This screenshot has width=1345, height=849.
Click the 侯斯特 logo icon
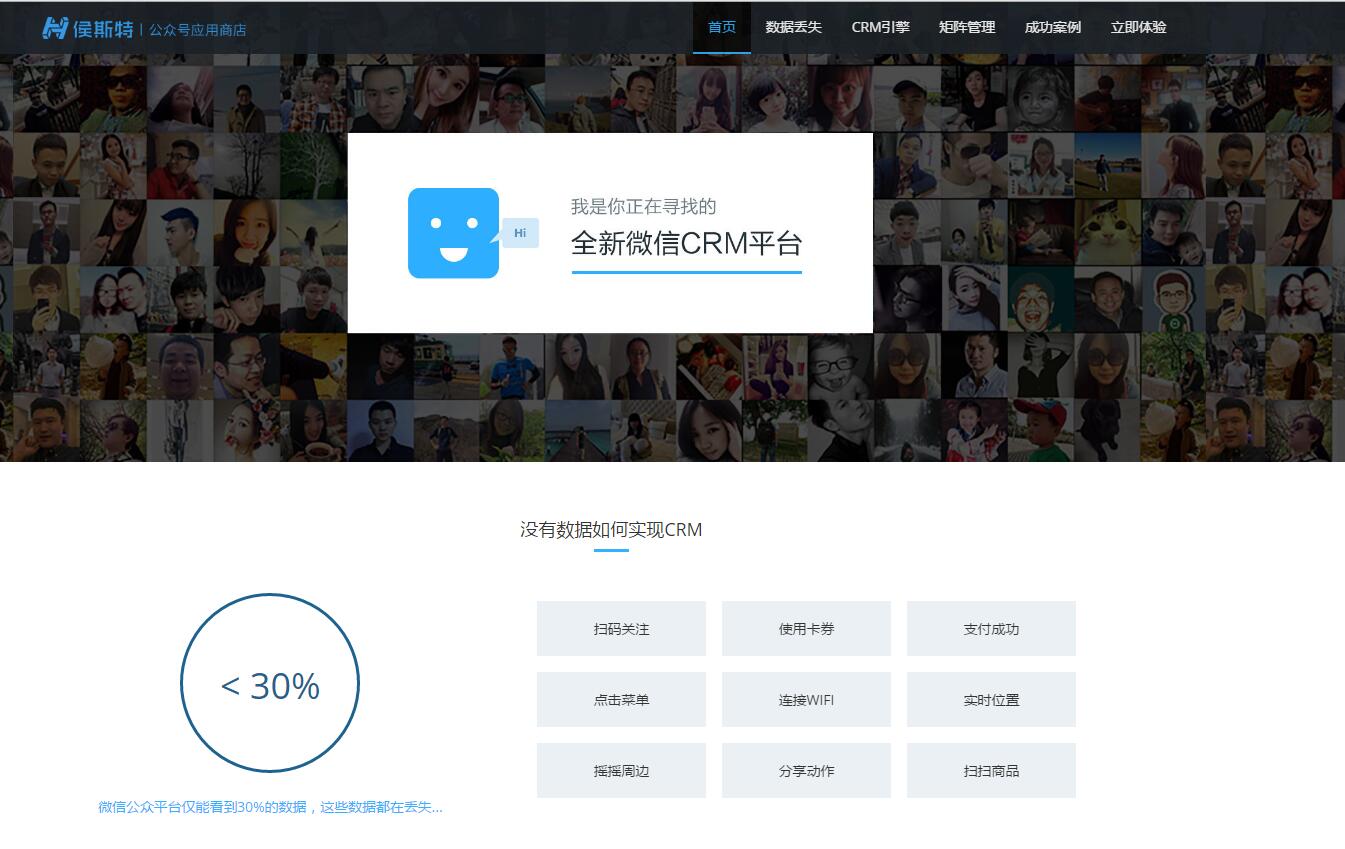(x=55, y=28)
